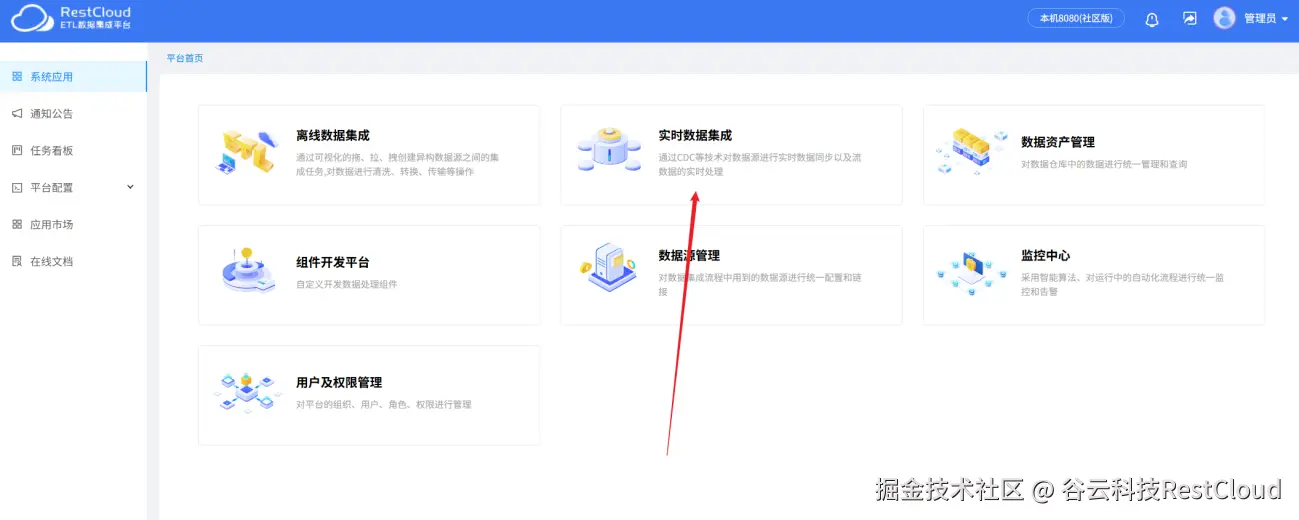This screenshot has width=1299, height=520.
Task: Click the 组件开发平台 illustration icon
Action: click(x=246, y=271)
